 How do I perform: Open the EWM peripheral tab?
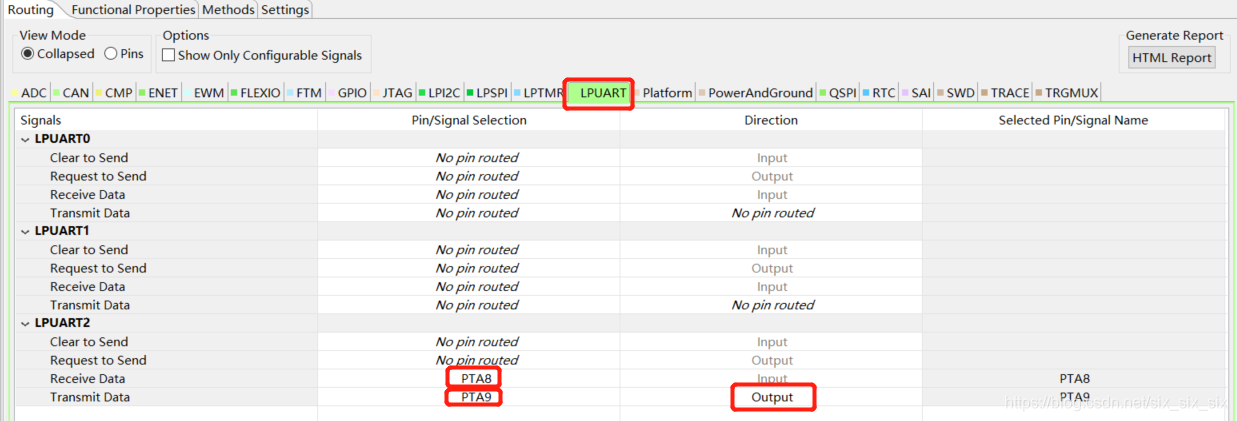pyautogui.click(x=205, y=93)
